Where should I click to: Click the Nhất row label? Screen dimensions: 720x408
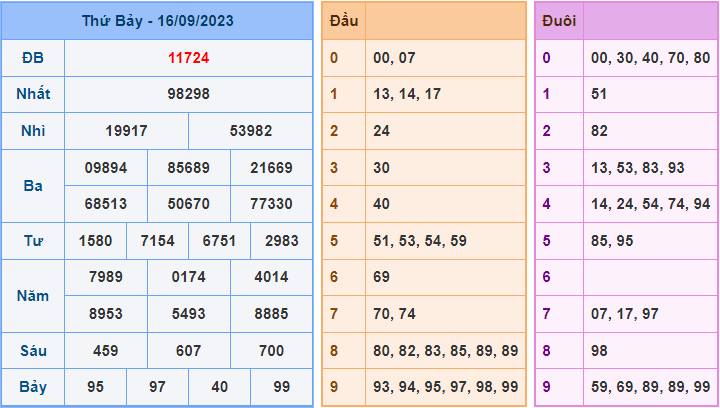click(33, 94)
